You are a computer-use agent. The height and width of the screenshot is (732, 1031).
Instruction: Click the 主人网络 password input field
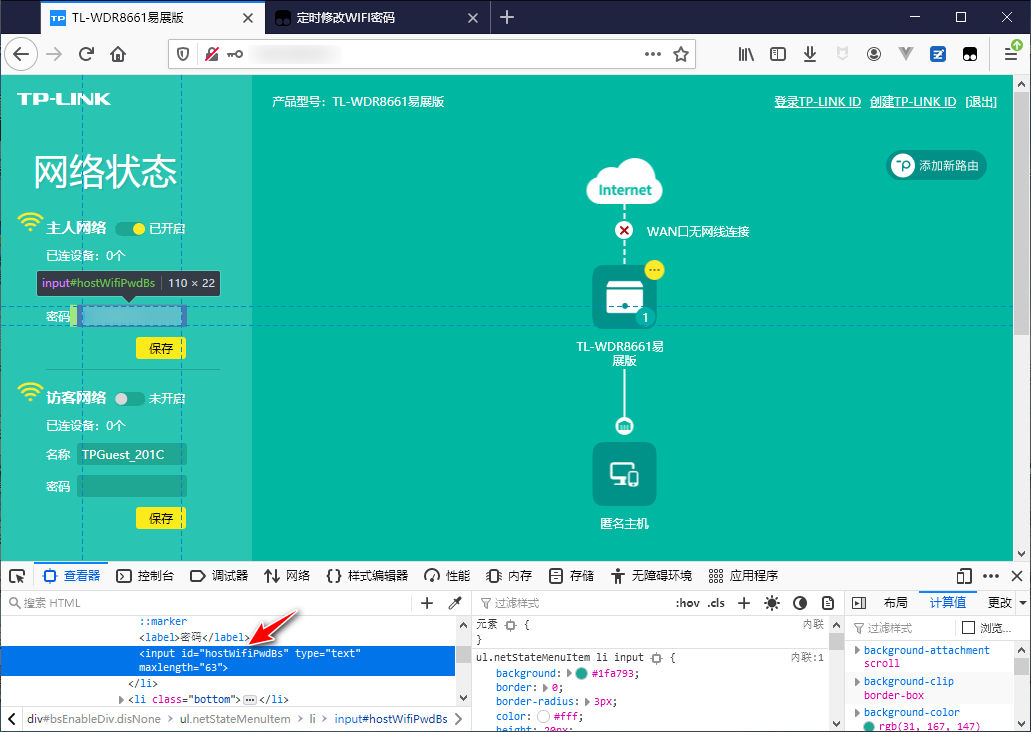[132, 316]
